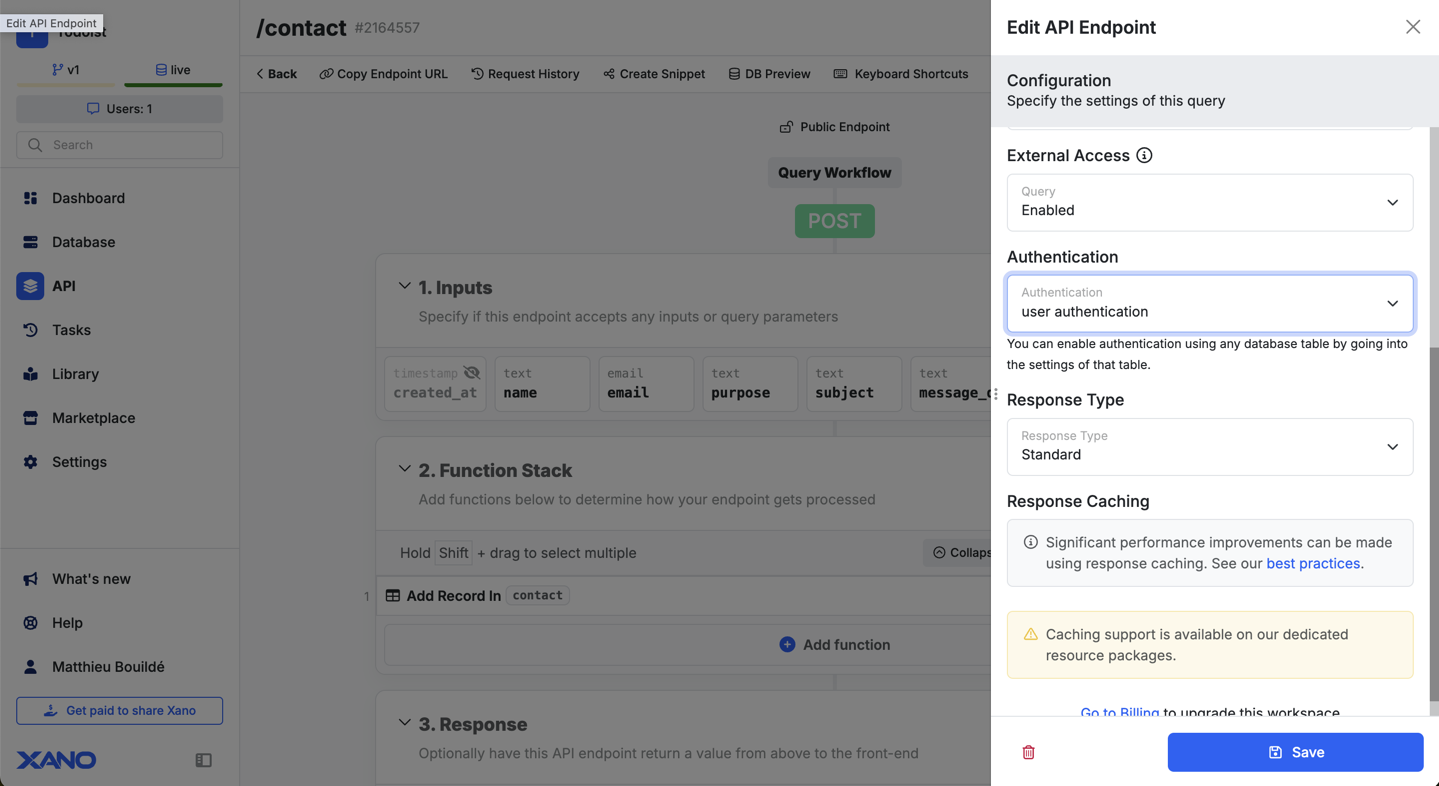Switch to the v1 branch
This screenshot has width=1439, height=786.
[66, 70]
